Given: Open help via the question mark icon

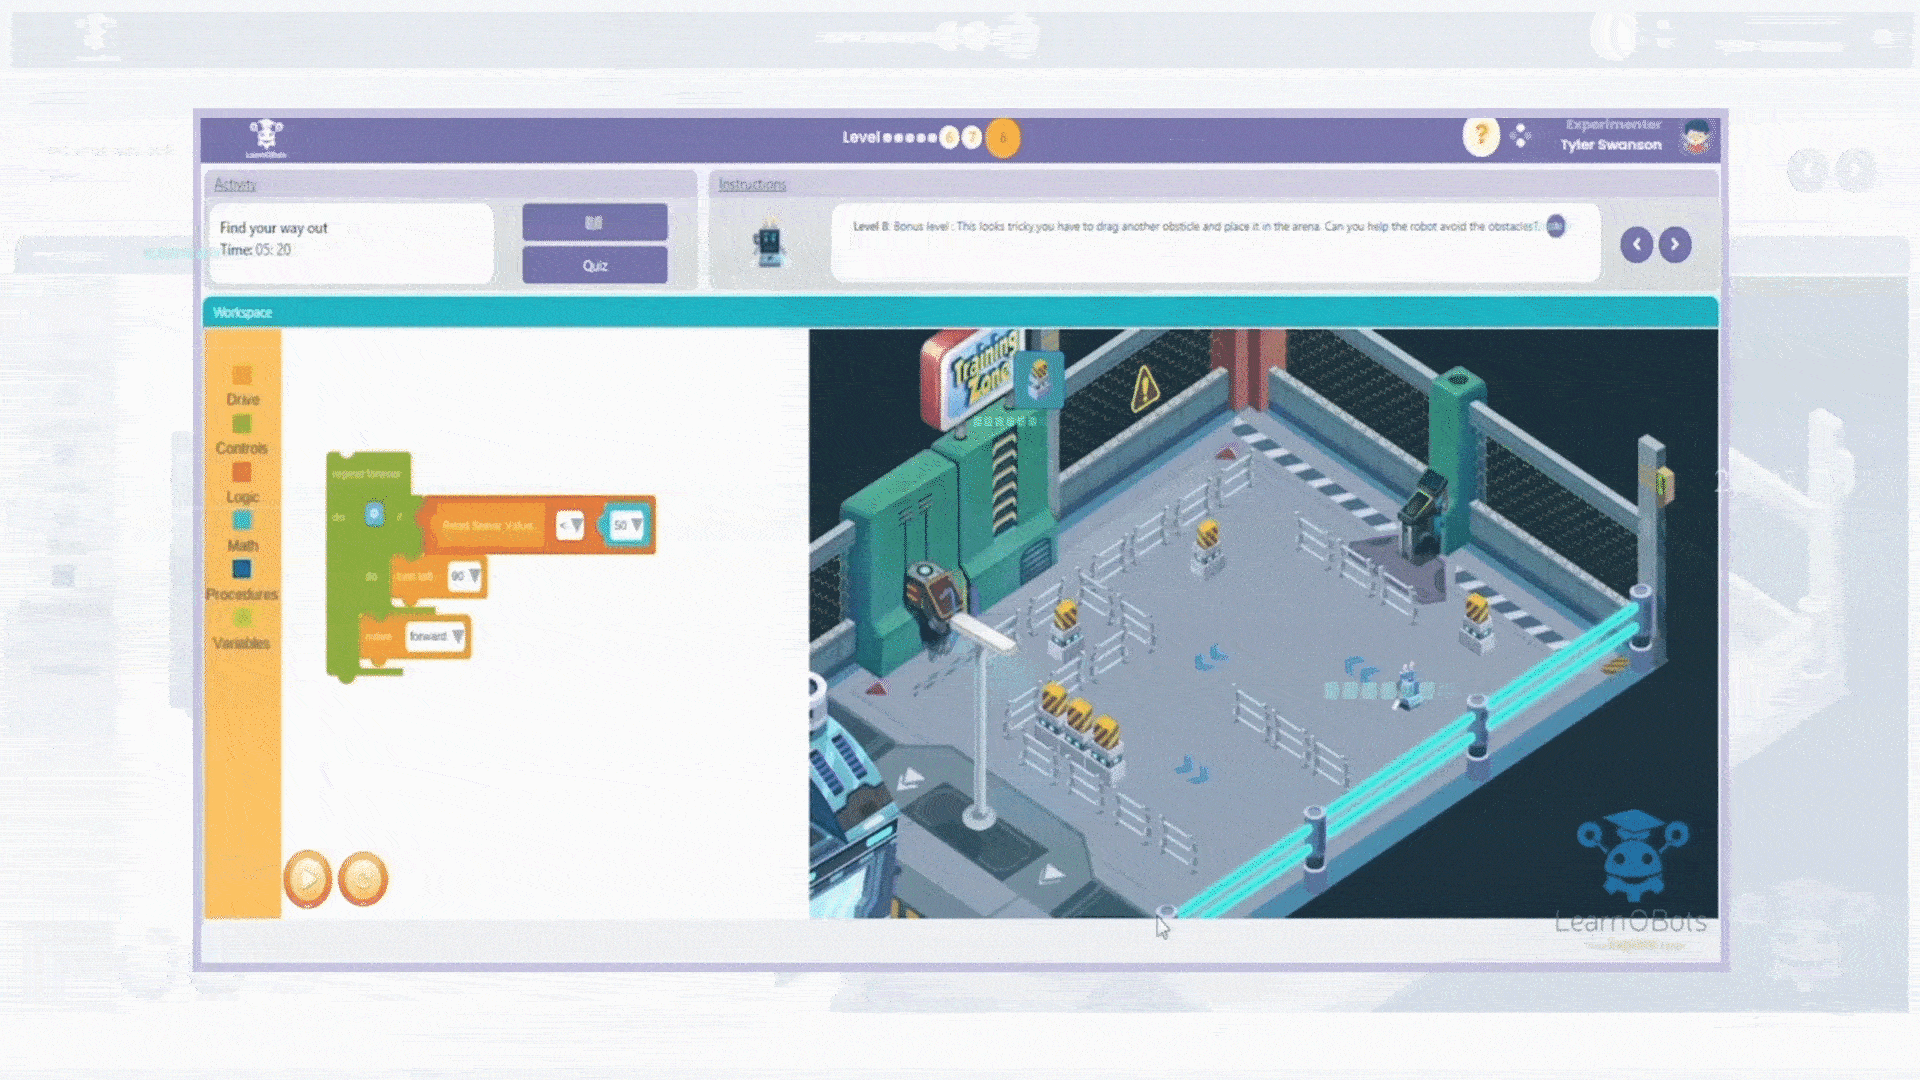Looking at the screenshot, I should [x=1481, y=136].
